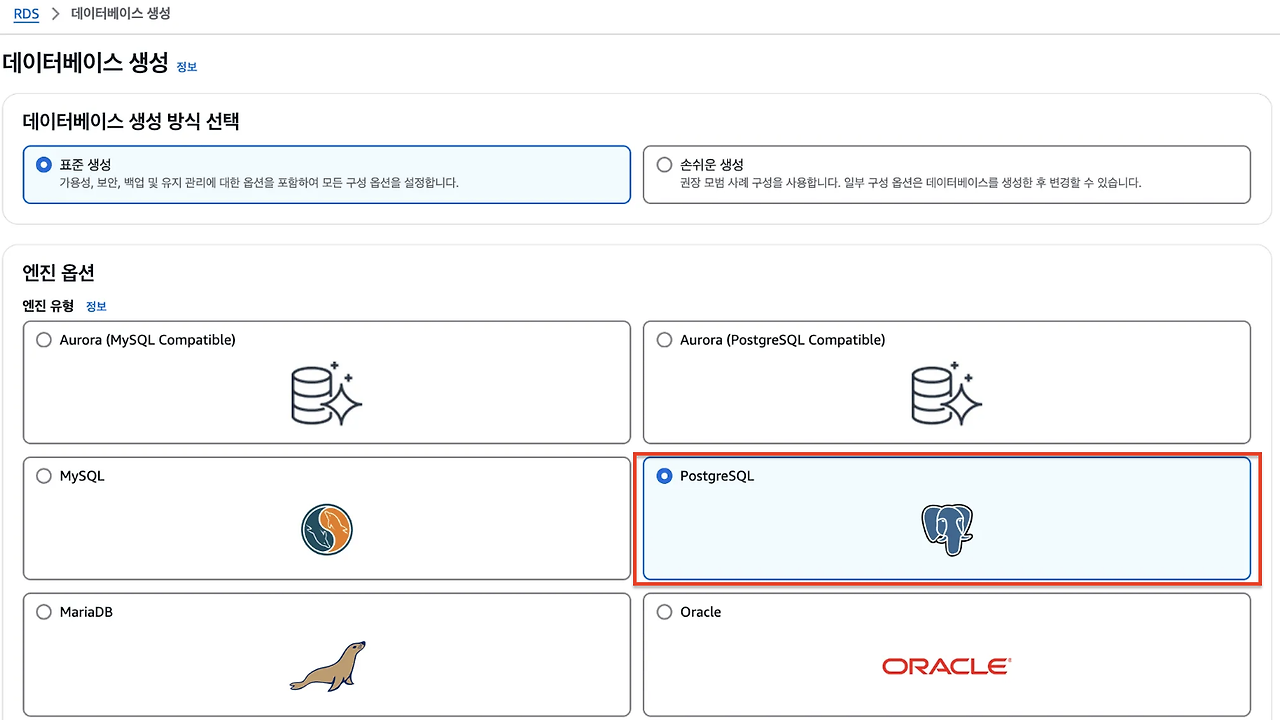Choose the Aurora (PostgreSQL Compatible) radio option
The width and height of the screenshot is (1280, 720).
664,340
